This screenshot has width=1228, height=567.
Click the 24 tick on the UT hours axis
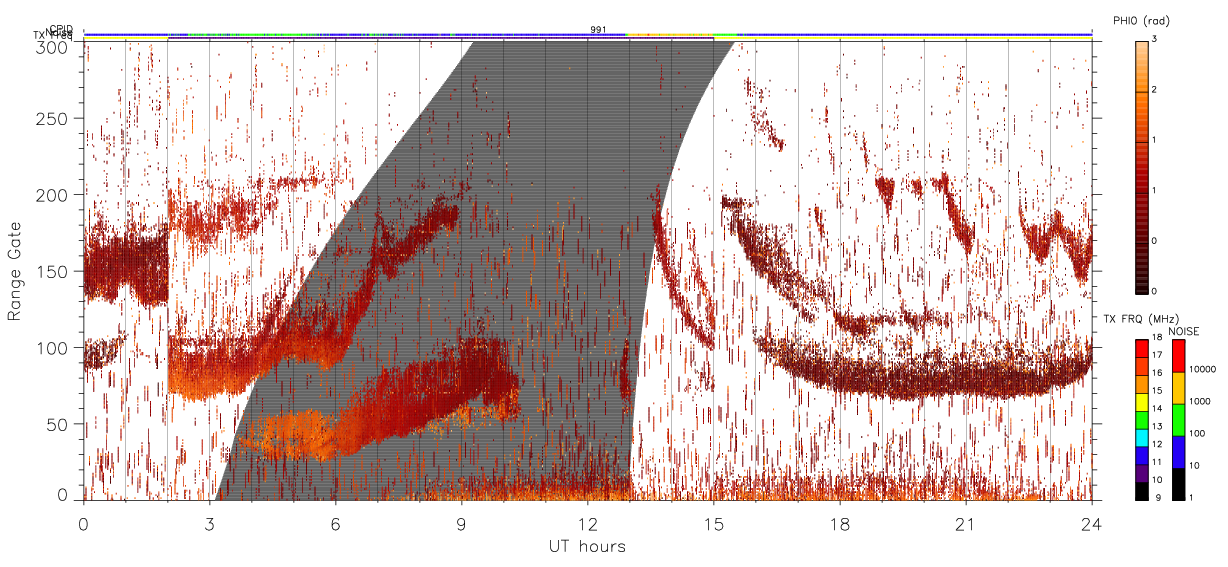coord(1092,523)
